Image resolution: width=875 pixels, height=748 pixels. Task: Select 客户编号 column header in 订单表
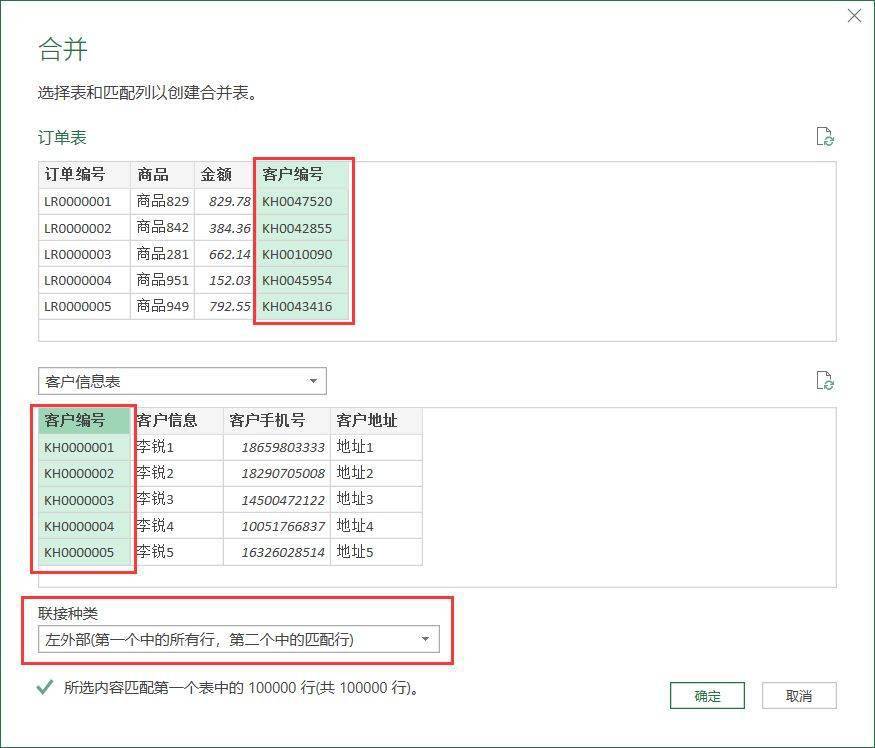click(x=302, y=175)
